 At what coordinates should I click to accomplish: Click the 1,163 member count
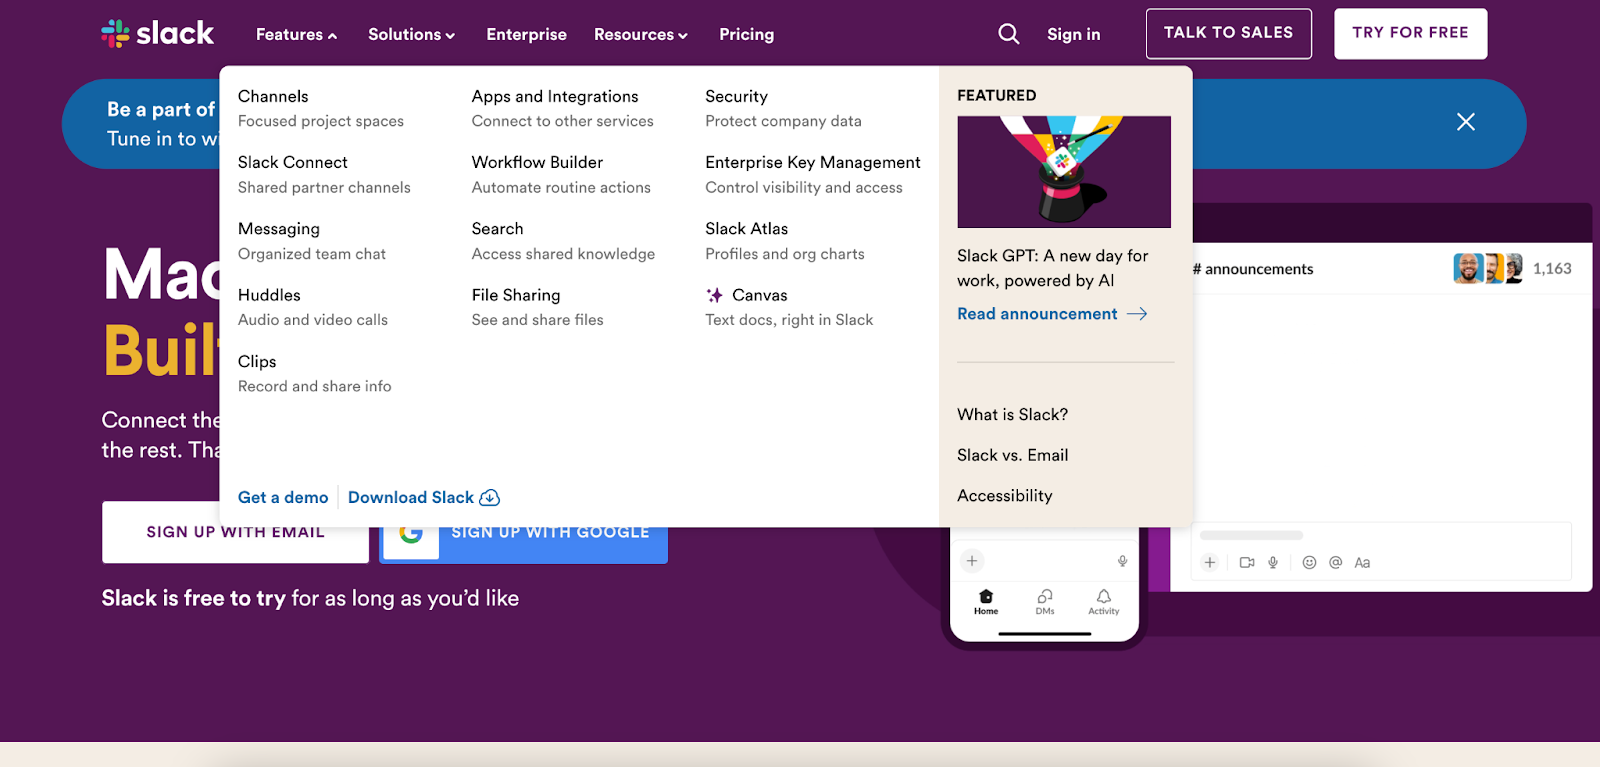tap(1552, 268)
